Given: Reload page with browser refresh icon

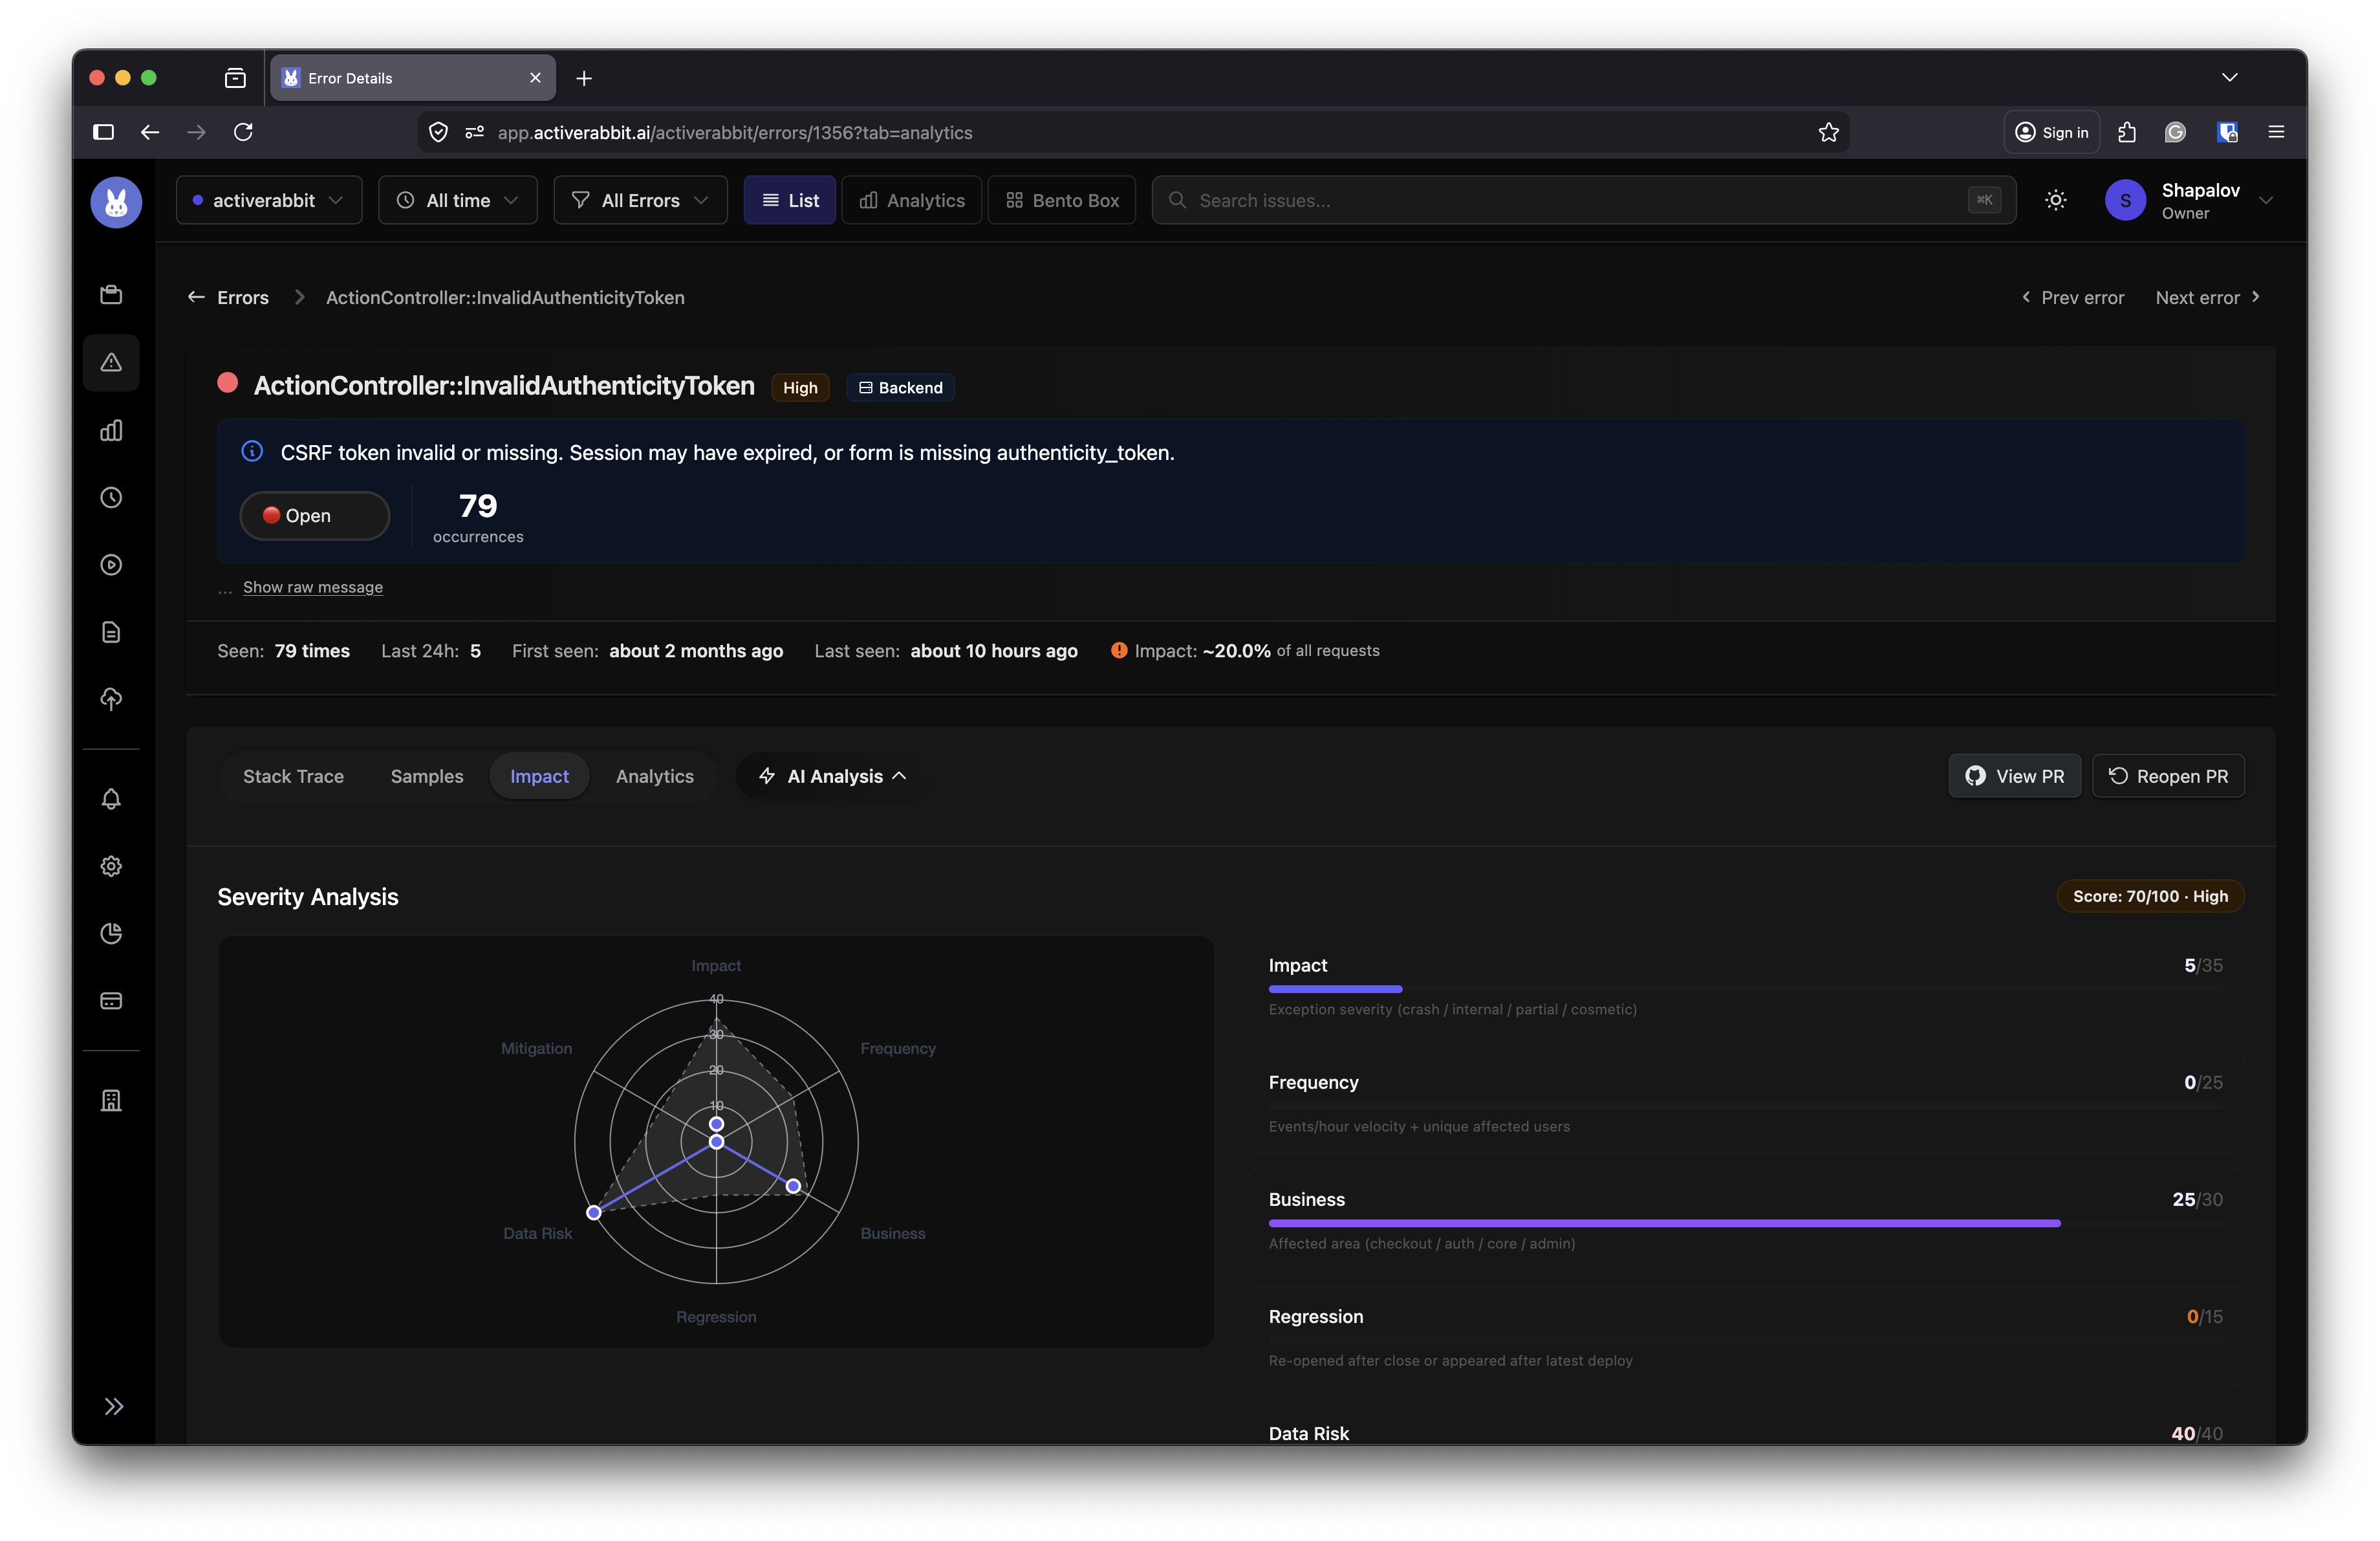Looking at the screenshot, I should point(243,132).
